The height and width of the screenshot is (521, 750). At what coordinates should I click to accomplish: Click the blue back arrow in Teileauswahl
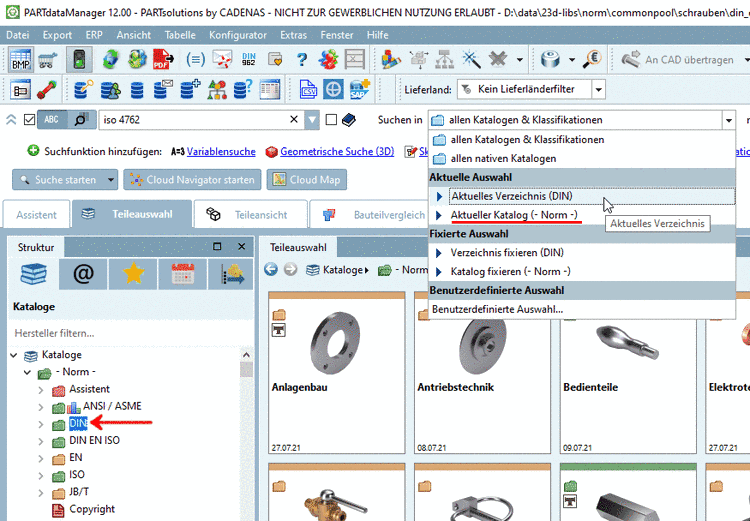[271, 270]
